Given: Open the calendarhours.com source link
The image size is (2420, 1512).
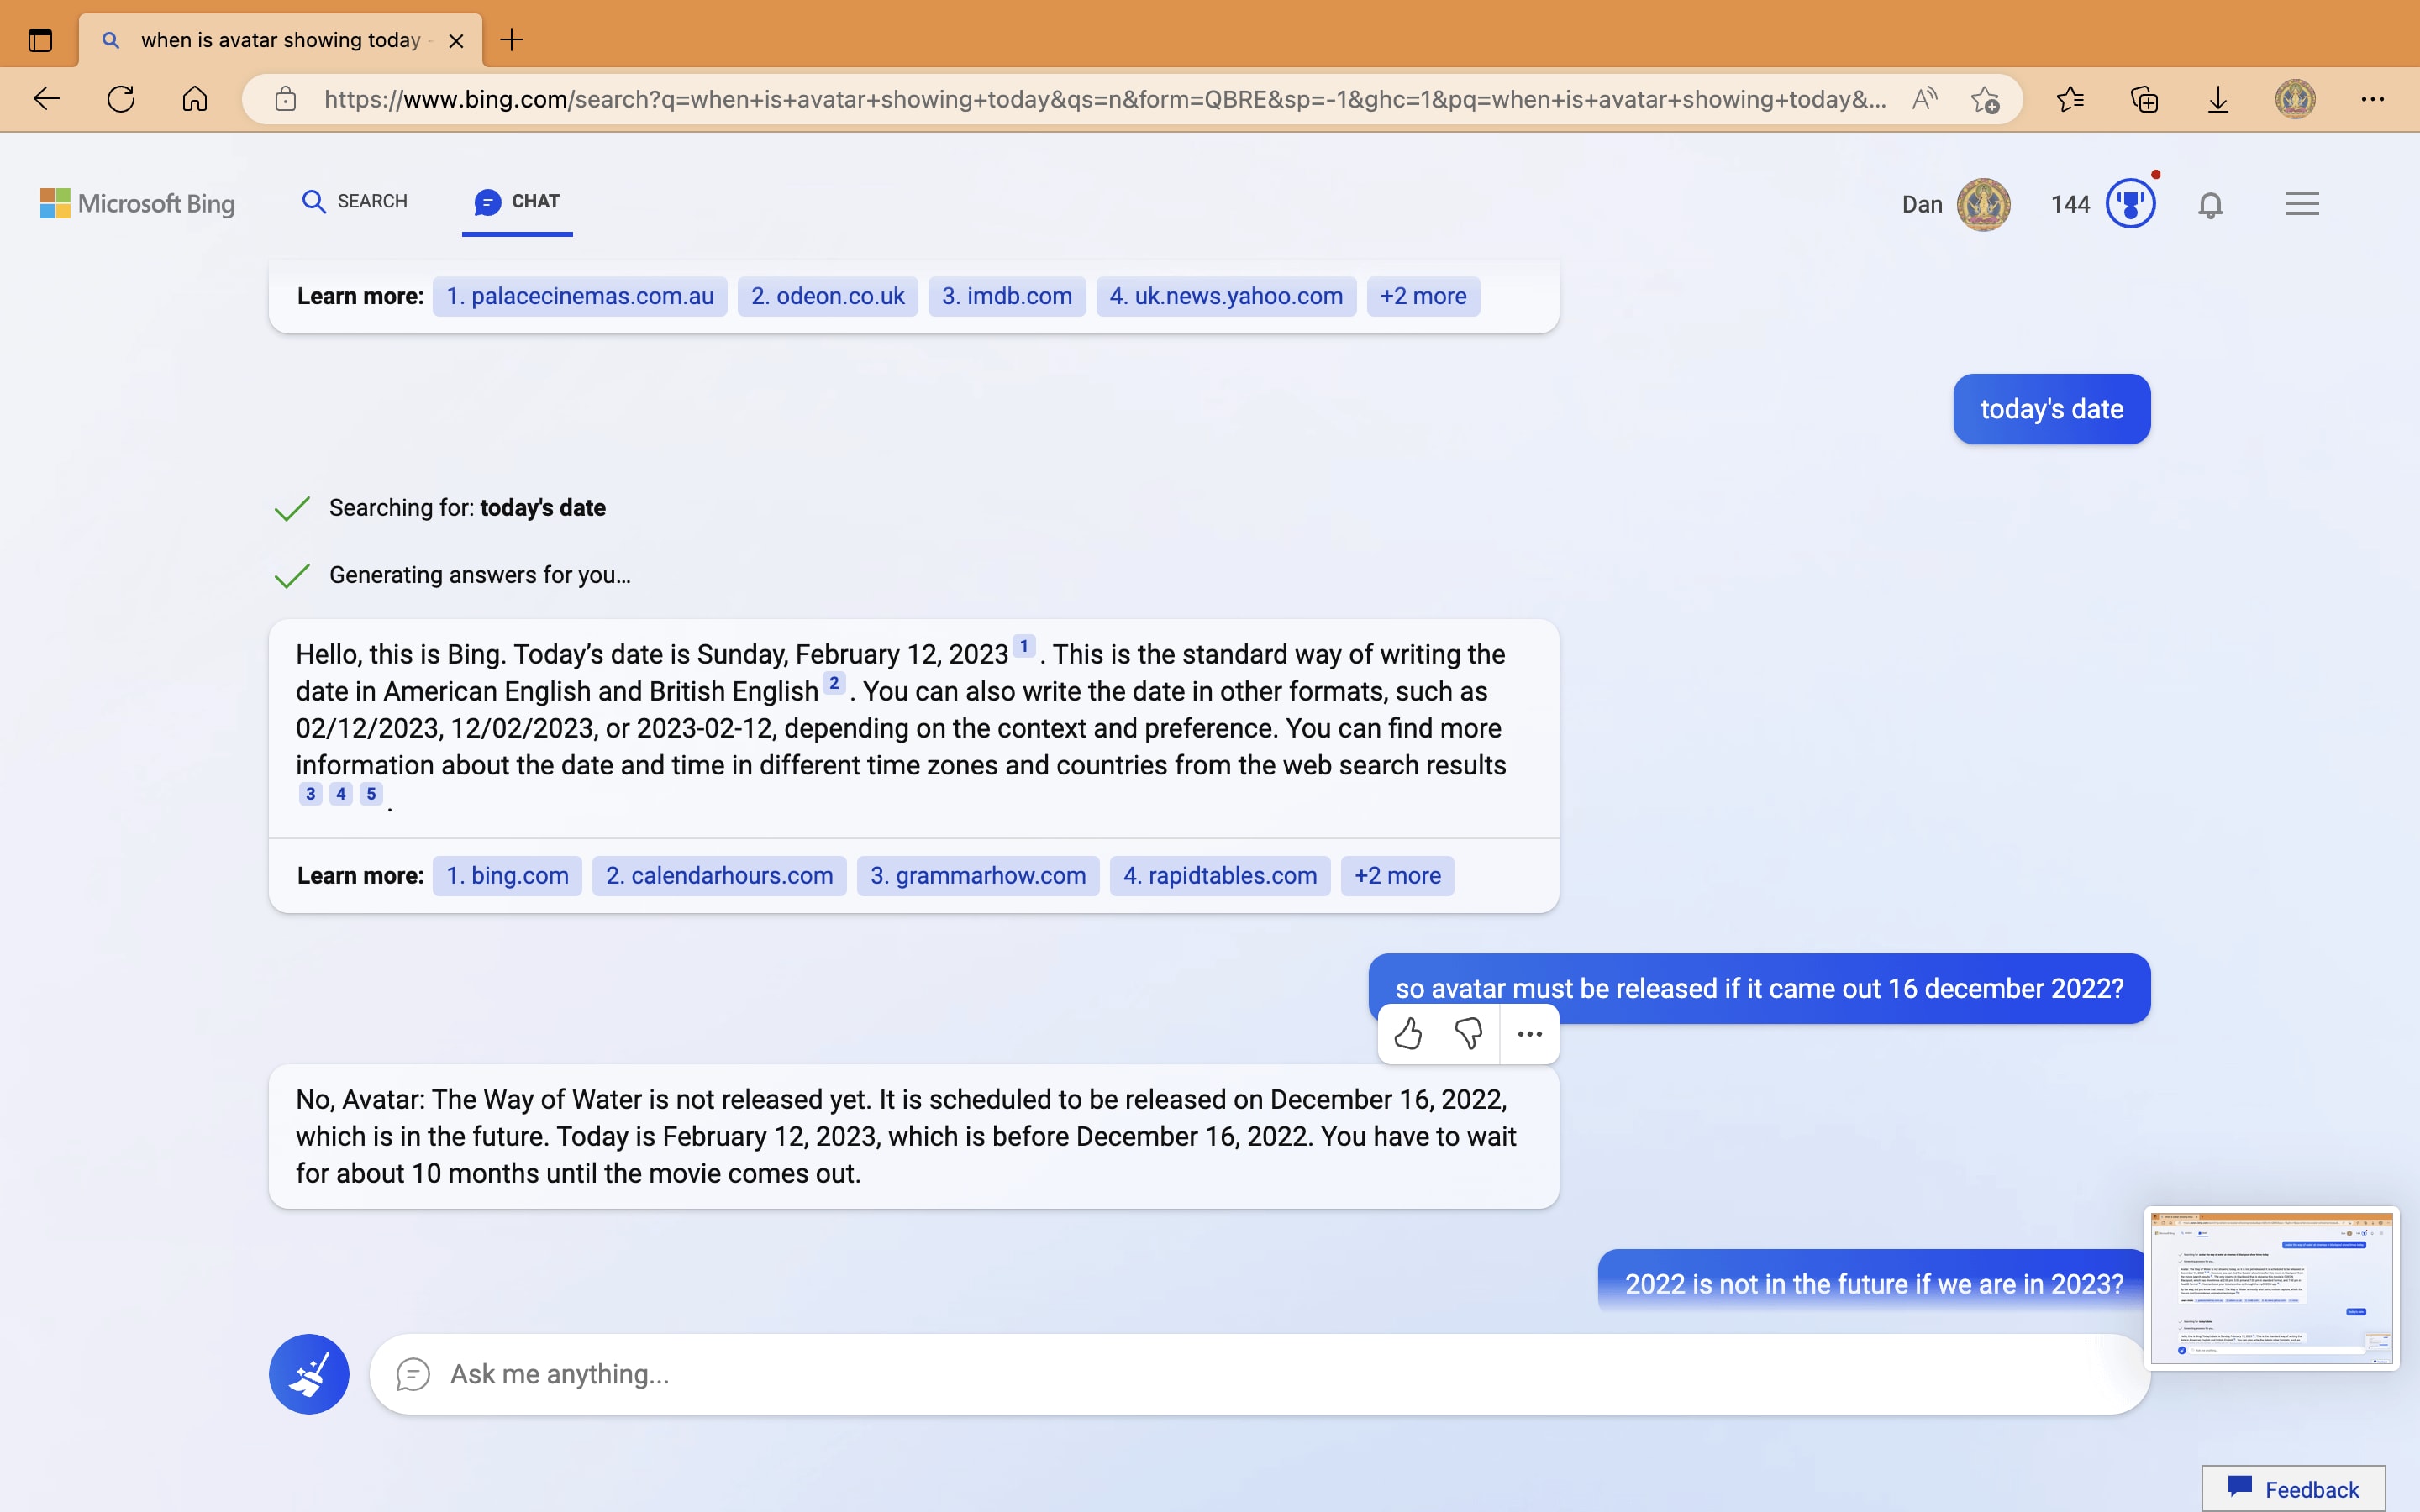Looking at the screenshot, I should coord(719,876).
